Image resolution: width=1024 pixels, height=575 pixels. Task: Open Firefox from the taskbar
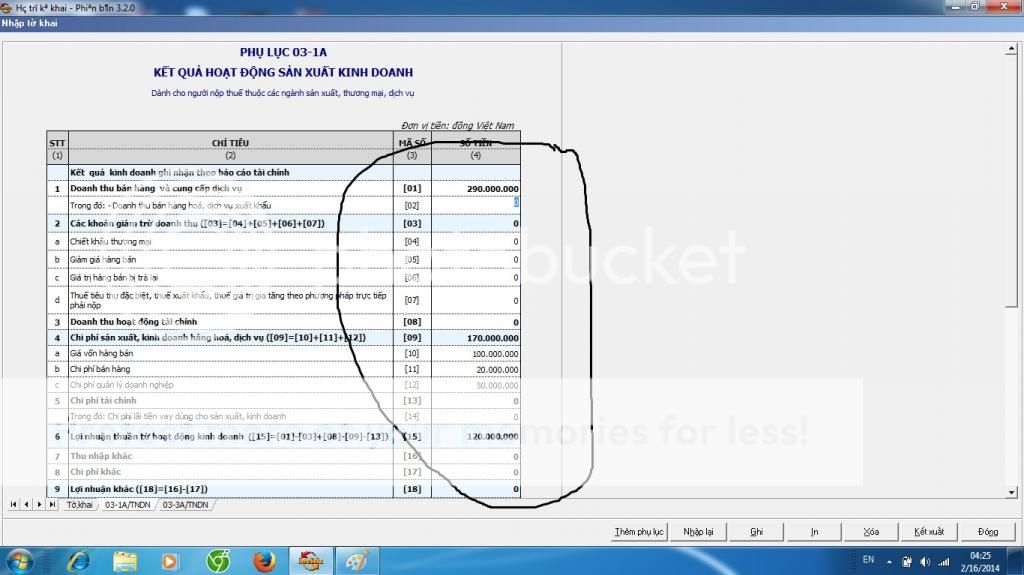tap(264, 561)
